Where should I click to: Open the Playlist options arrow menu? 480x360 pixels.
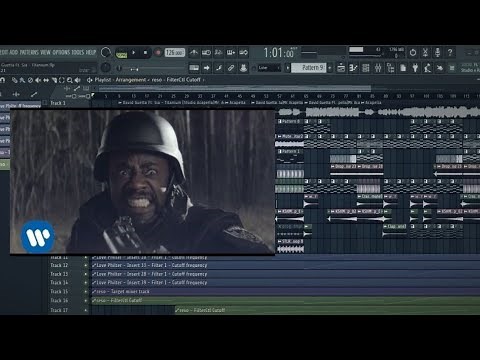[x=89, y=80]
